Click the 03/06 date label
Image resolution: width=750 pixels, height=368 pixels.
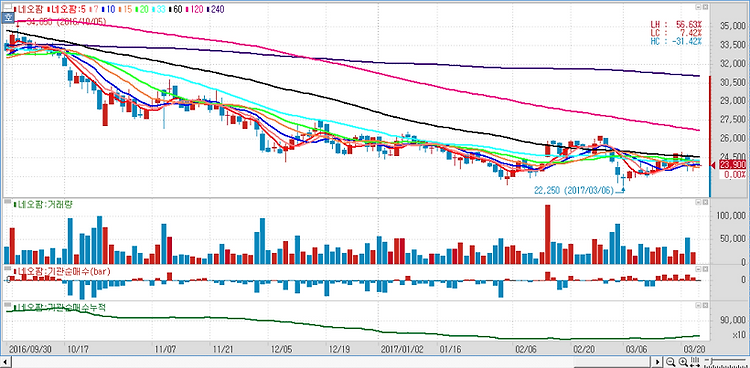click(637, 348)
